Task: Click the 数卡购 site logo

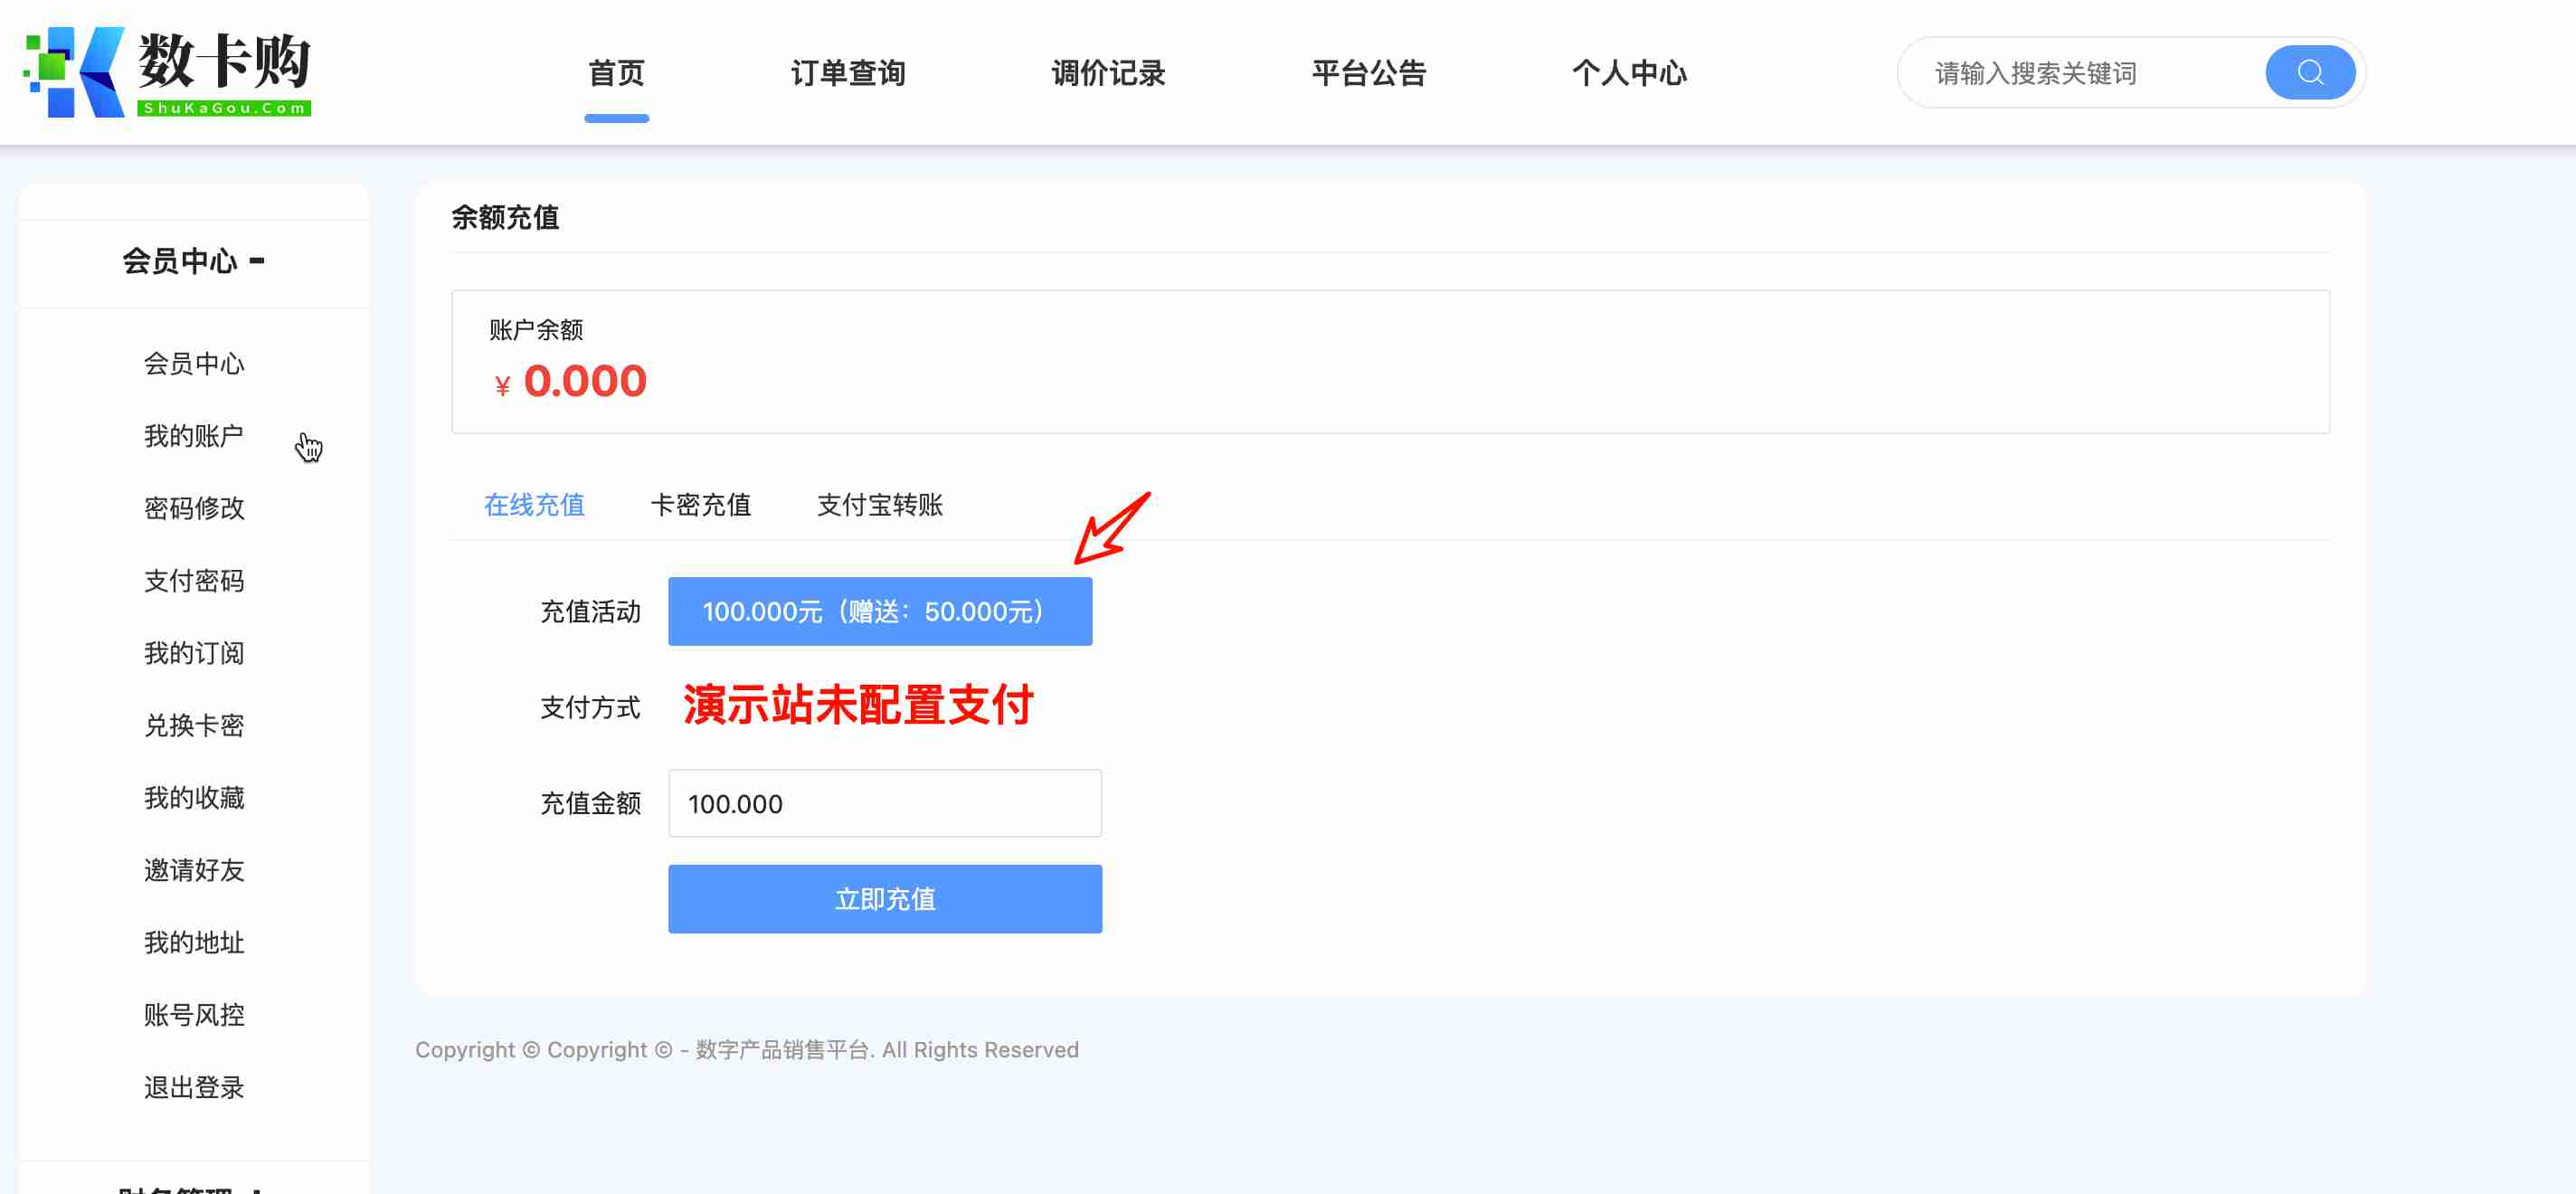Action: pos(167,72)
